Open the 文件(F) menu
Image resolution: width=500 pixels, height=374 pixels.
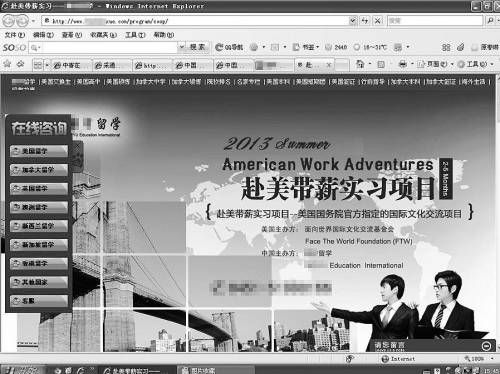[15, 35]
